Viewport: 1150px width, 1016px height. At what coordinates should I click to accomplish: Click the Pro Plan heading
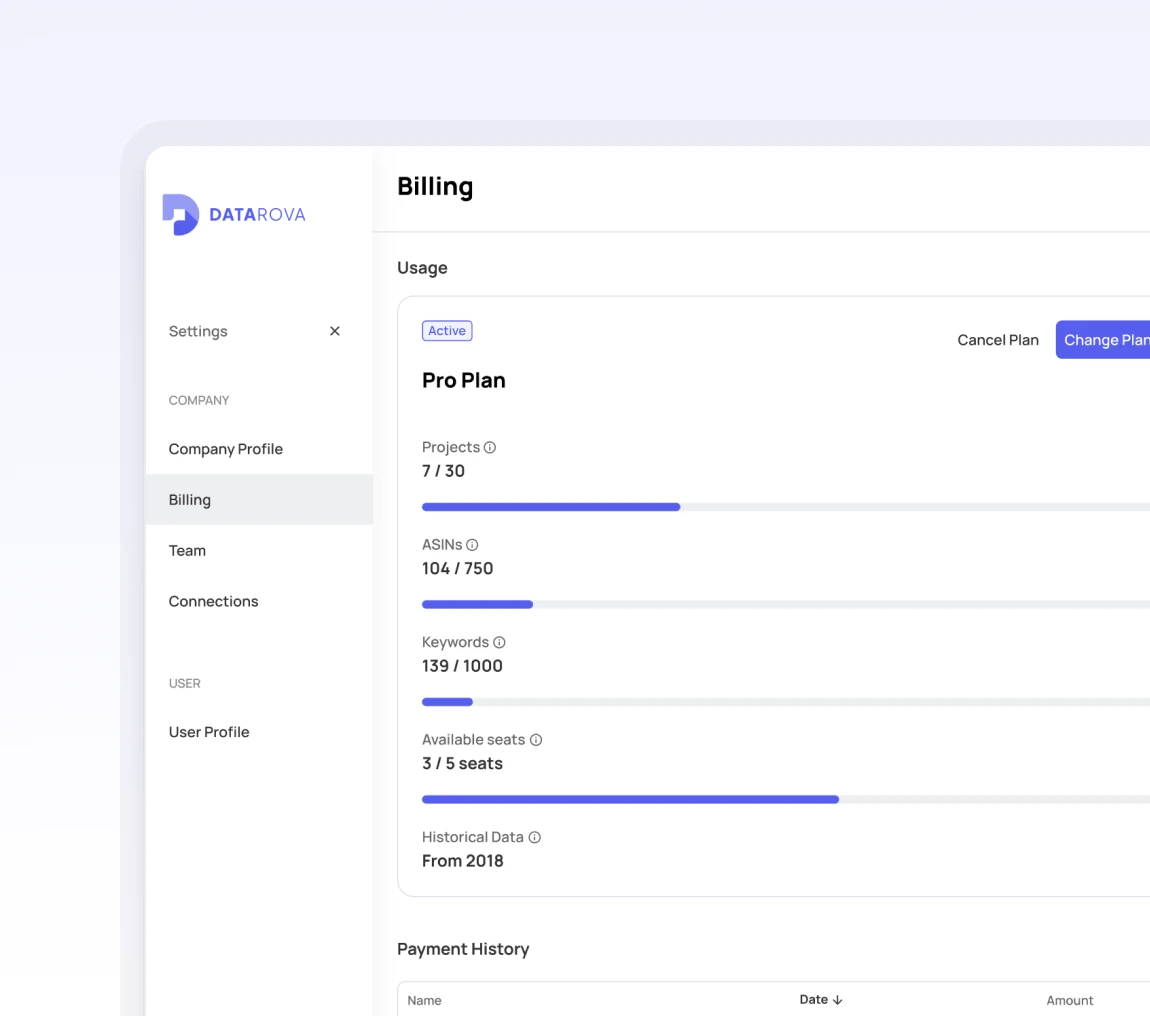coord(464,380)
